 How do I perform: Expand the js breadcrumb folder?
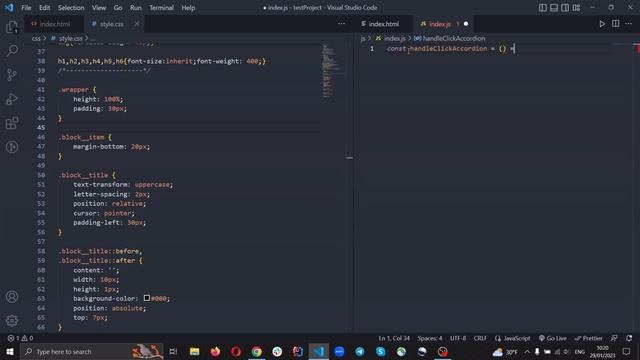[363, 38]
